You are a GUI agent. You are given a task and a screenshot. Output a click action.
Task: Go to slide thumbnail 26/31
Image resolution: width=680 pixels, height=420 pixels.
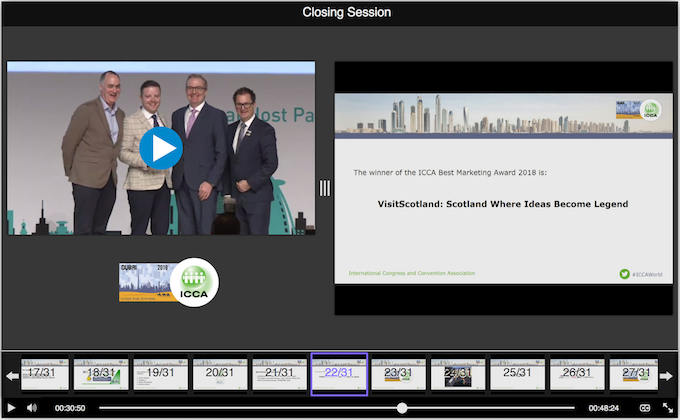tap(577, 374)
